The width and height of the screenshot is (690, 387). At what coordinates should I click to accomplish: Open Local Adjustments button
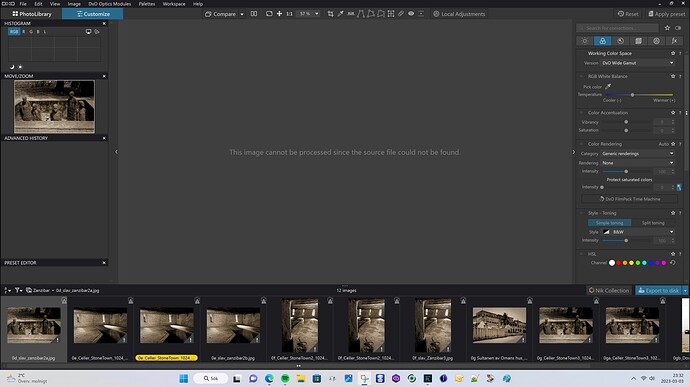[459, 14]
